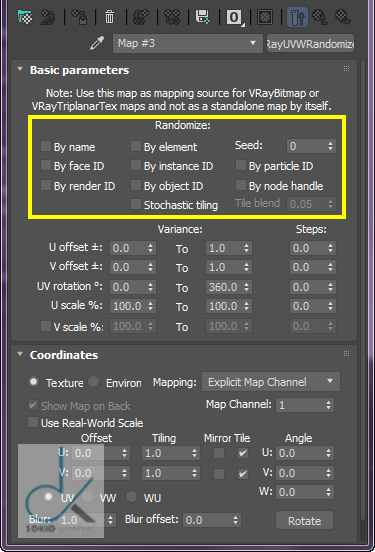Click the Rotate button
Image resolution: width=375 pixels, height=552 pixels.
tap(304, 521)
